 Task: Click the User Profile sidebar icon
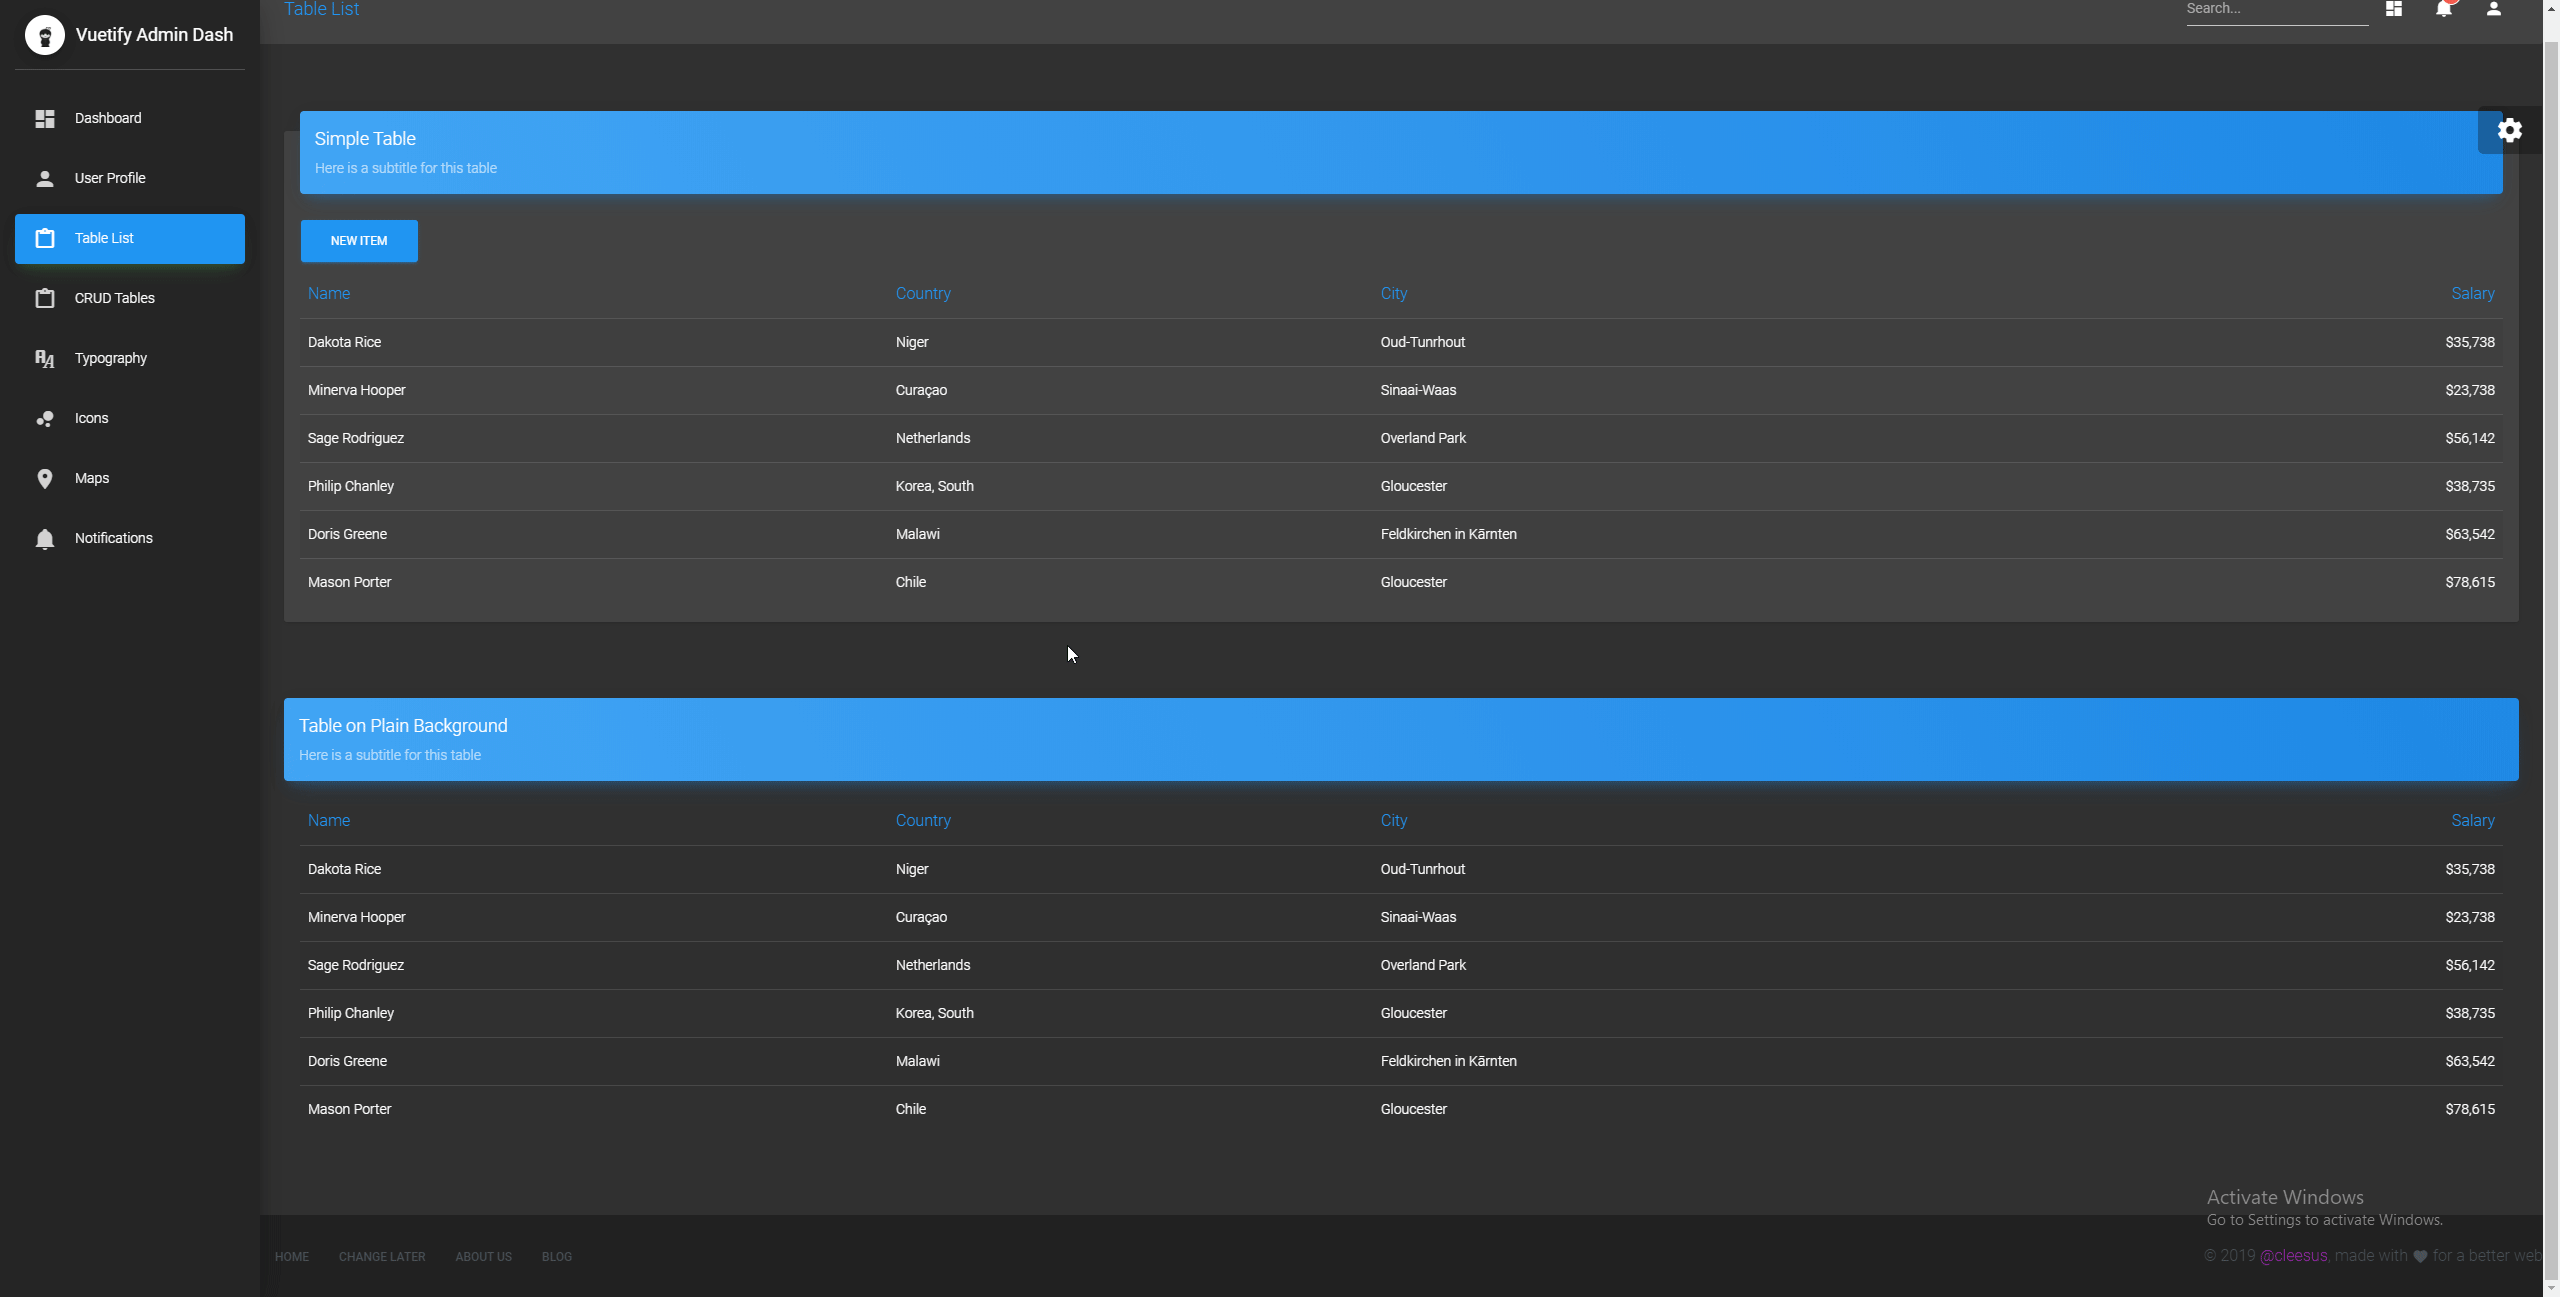[x=45, y=177]
